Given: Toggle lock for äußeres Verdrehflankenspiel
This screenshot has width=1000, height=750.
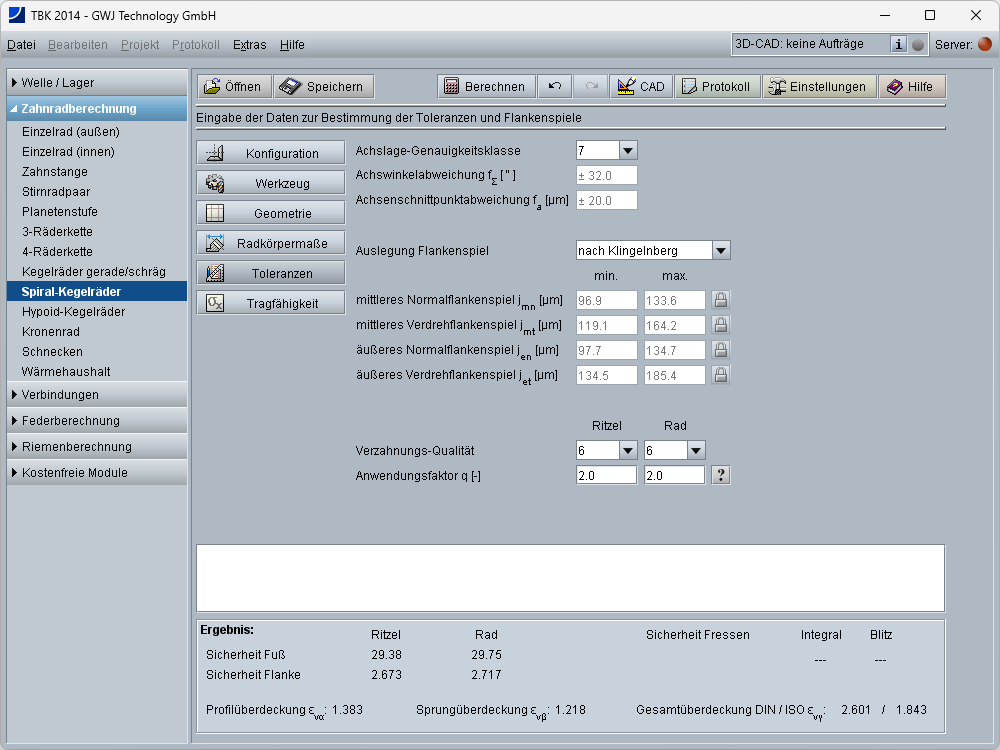Looking at the screenshot, I should pyautogui.click(x=720, y=375).
